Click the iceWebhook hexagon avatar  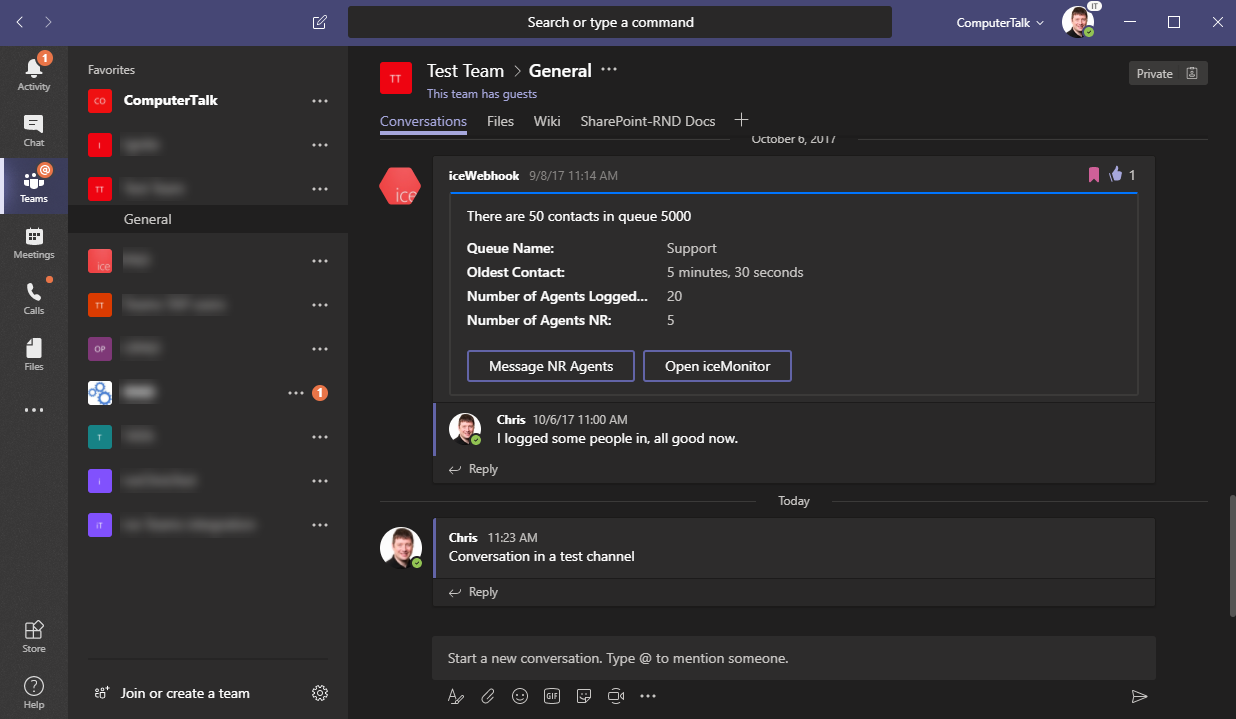point(401,187)
